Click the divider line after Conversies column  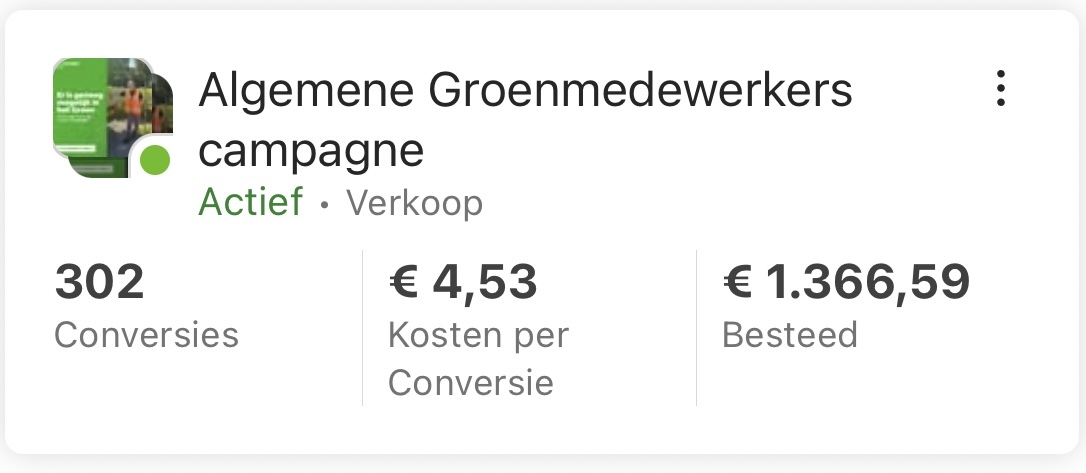click(362, 328)
